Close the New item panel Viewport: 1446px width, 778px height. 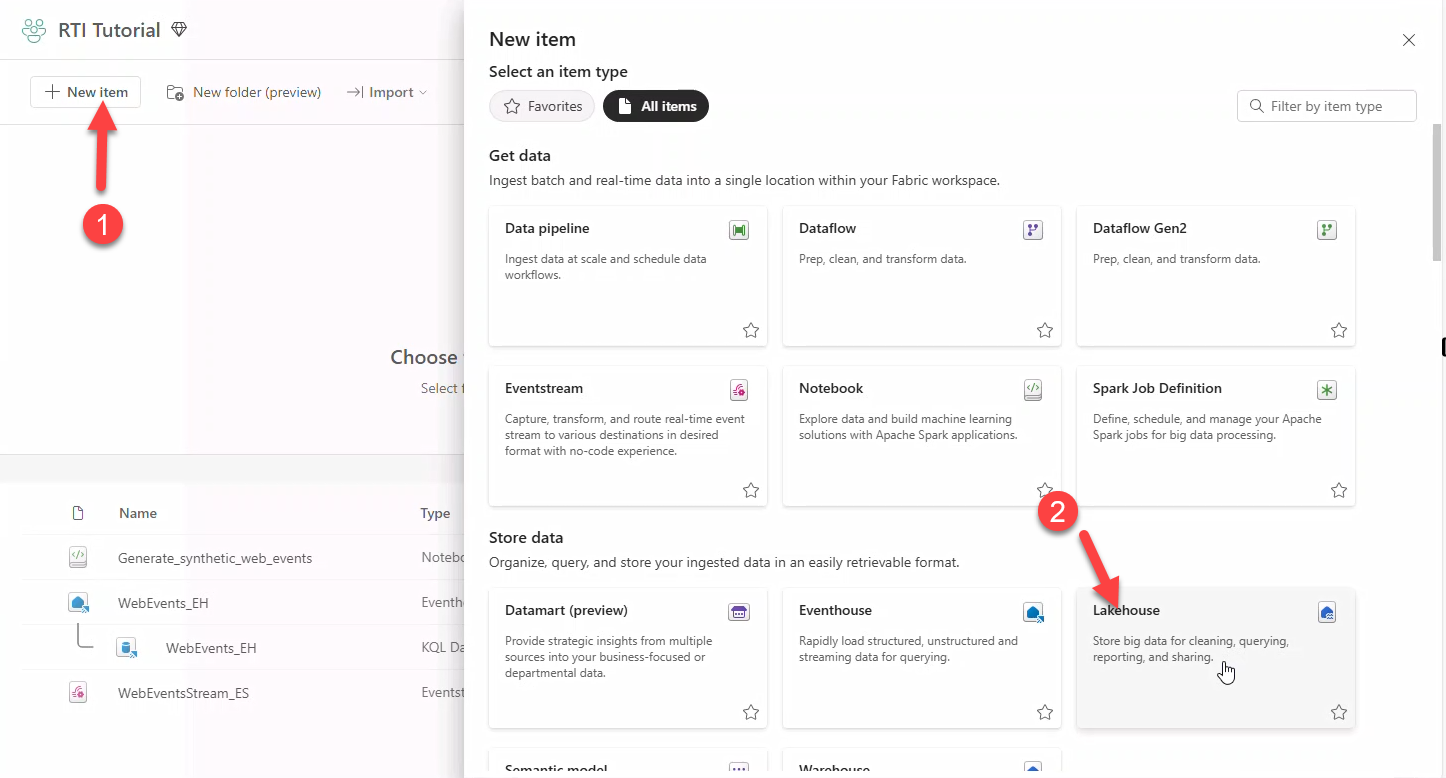point(1408,40)
